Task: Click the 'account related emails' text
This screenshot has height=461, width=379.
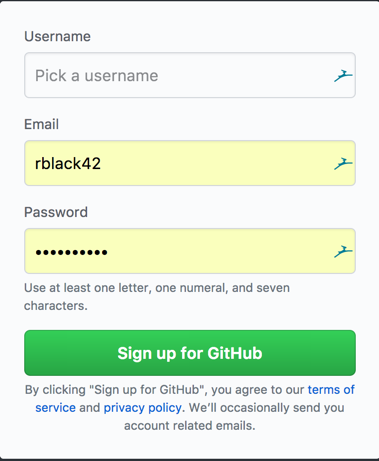Action: pyautogui.click(x=190, y=426)
